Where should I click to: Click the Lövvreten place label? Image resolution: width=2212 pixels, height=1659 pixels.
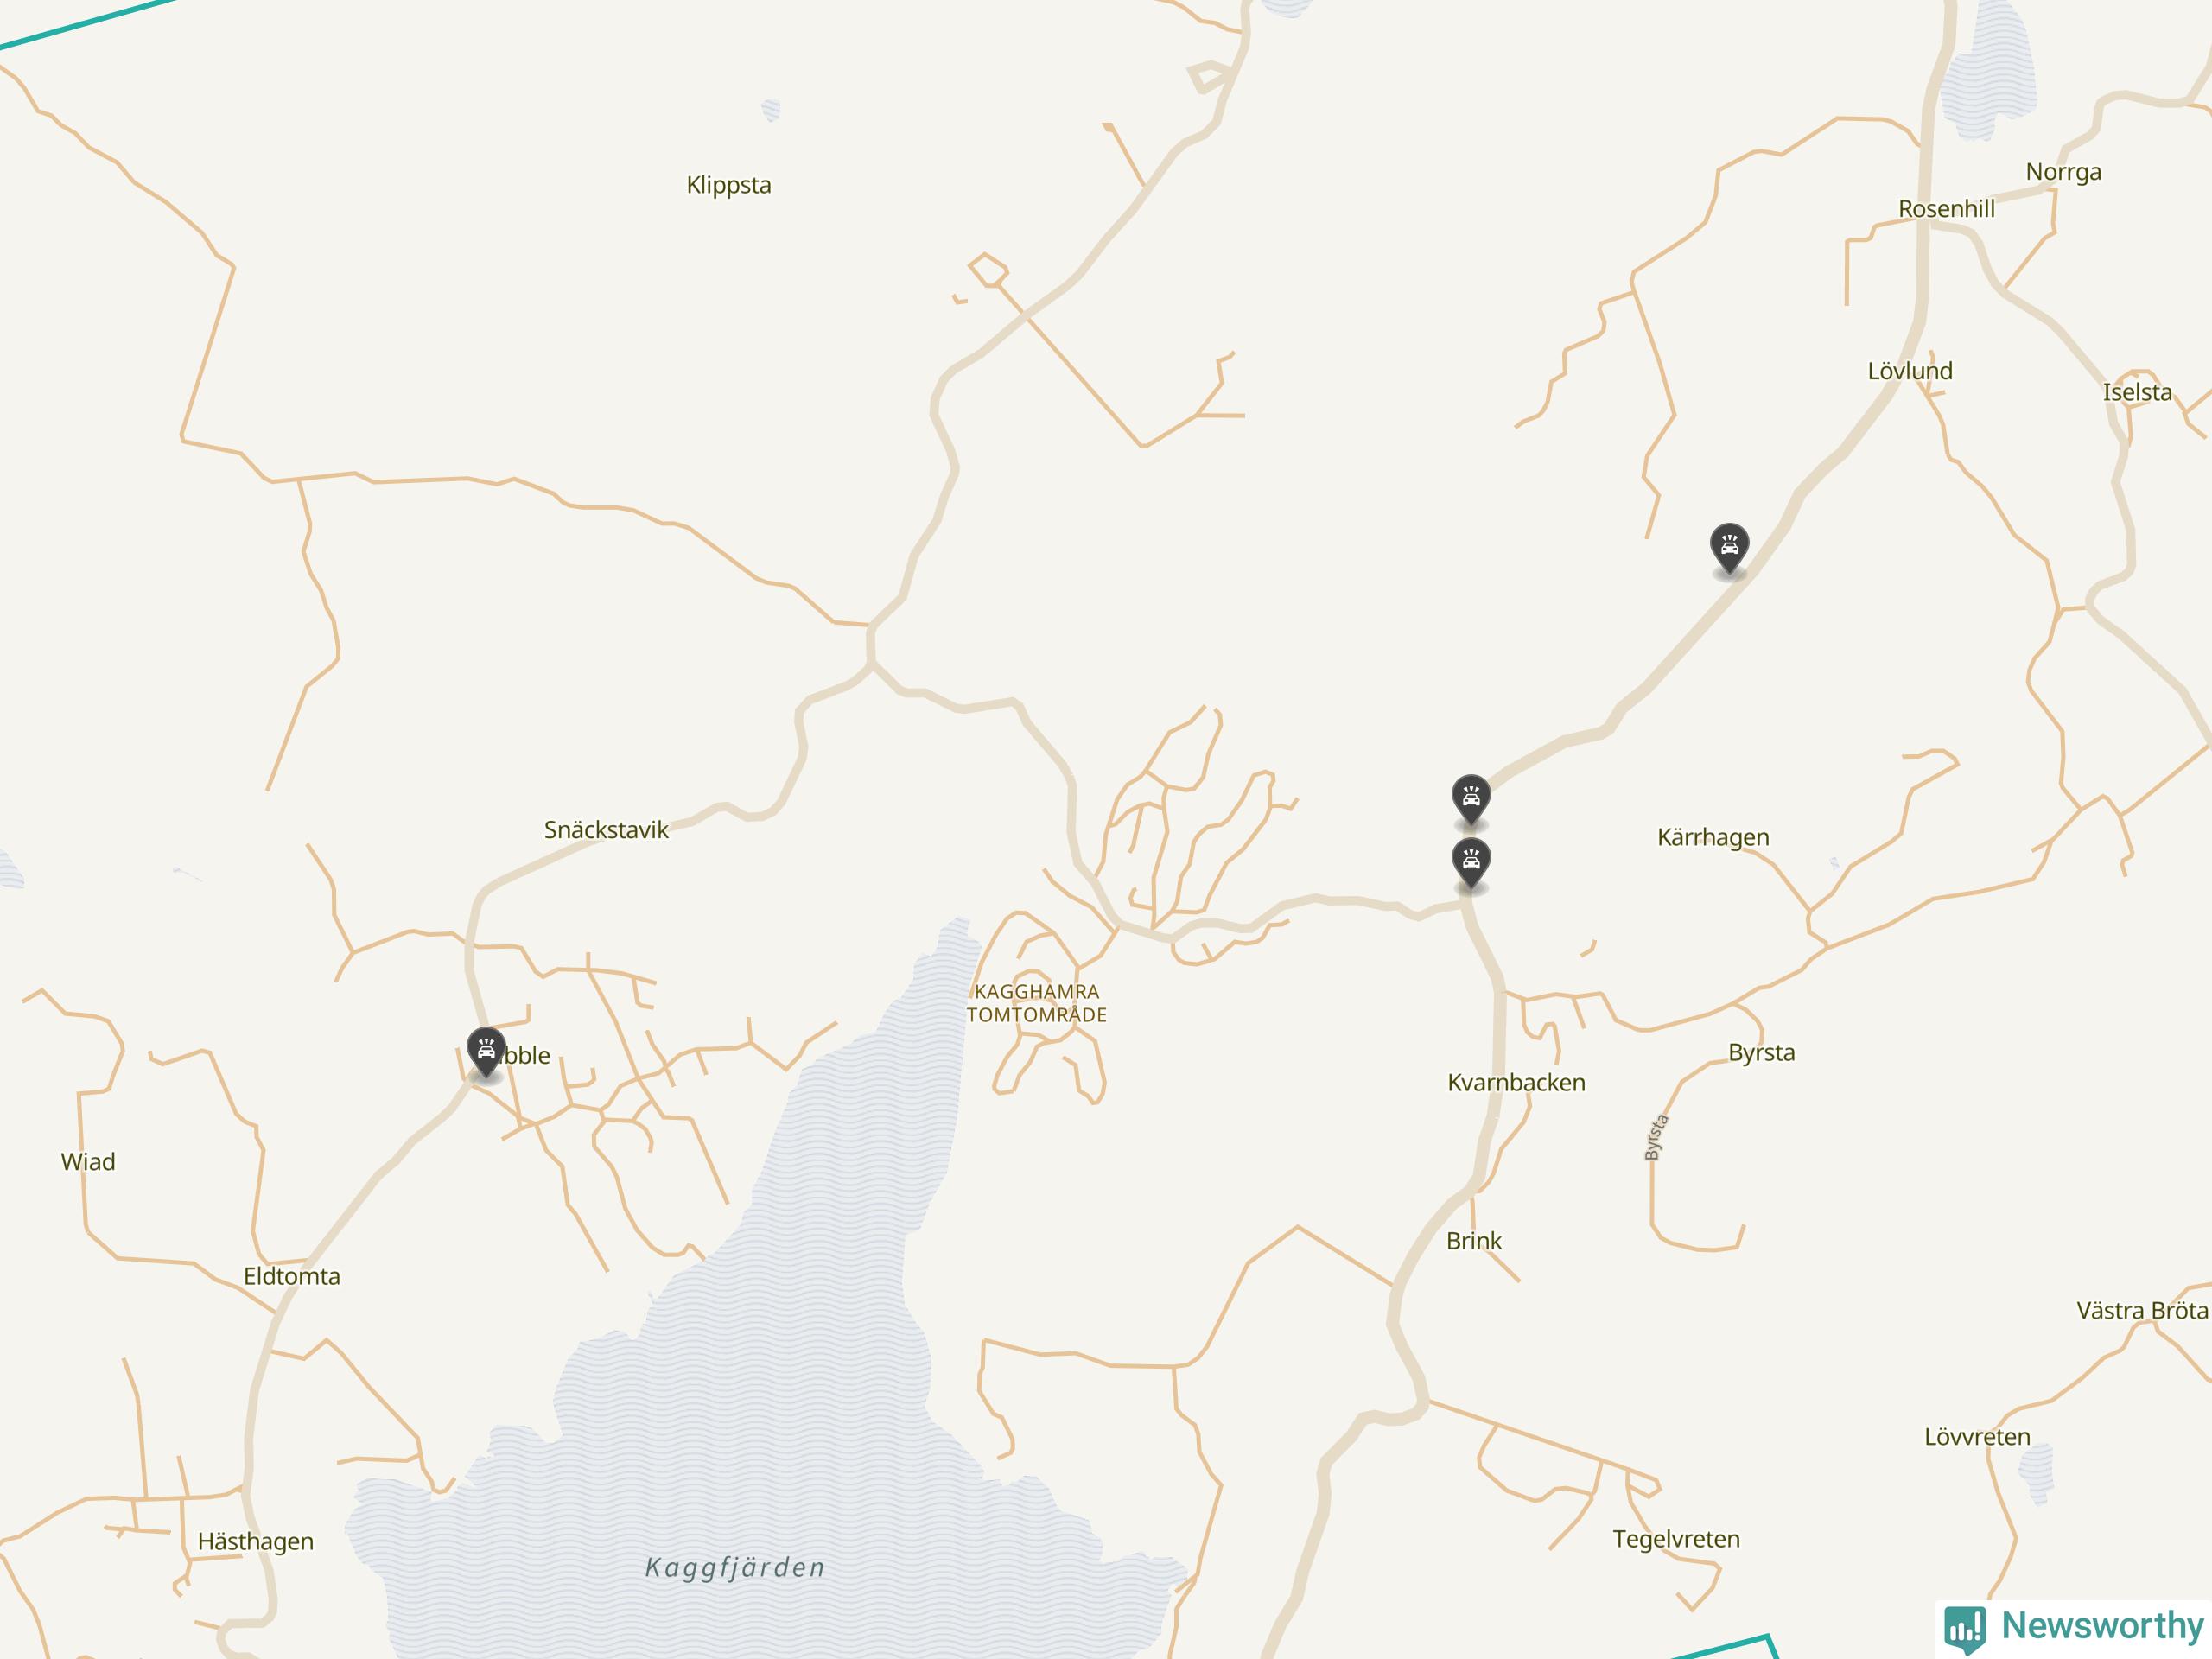pos(1977,1437)
